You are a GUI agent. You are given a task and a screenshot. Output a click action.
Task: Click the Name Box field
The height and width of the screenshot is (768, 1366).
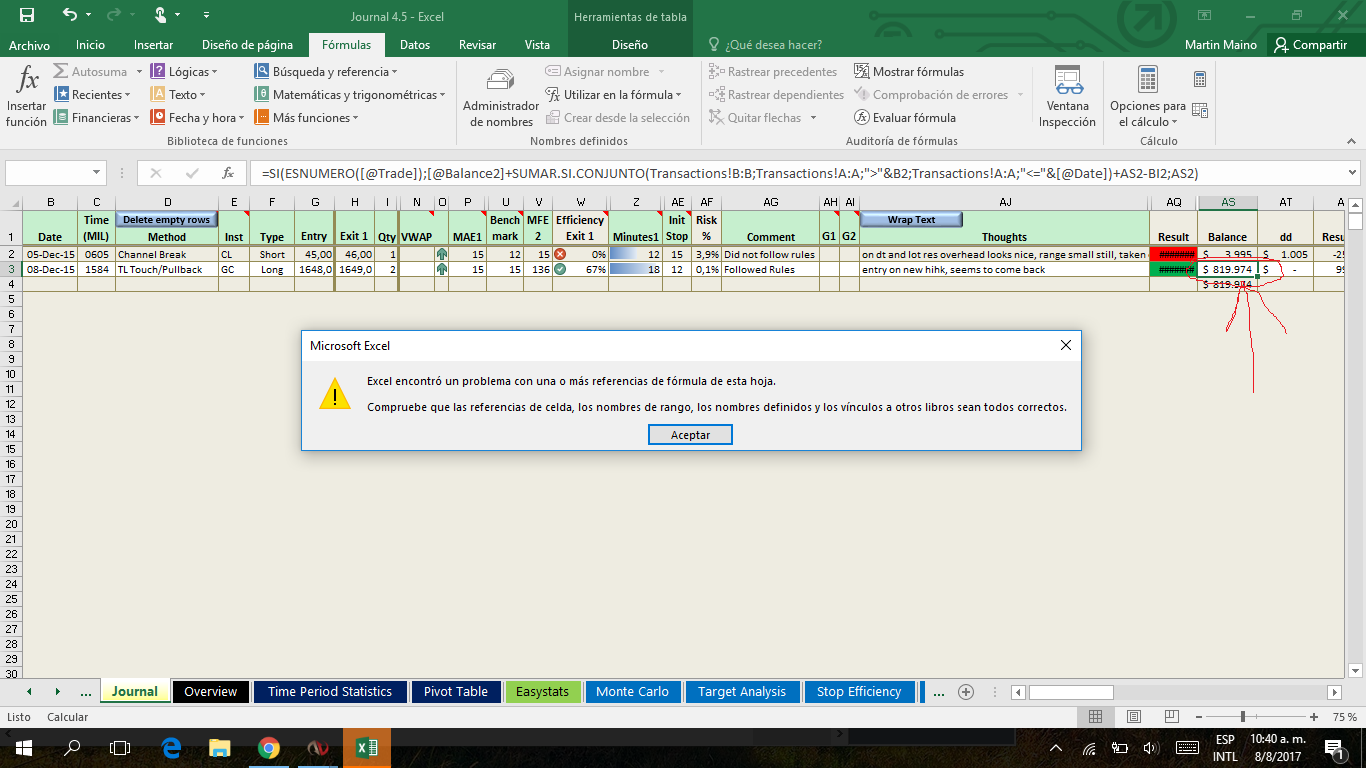click(56, 173)
